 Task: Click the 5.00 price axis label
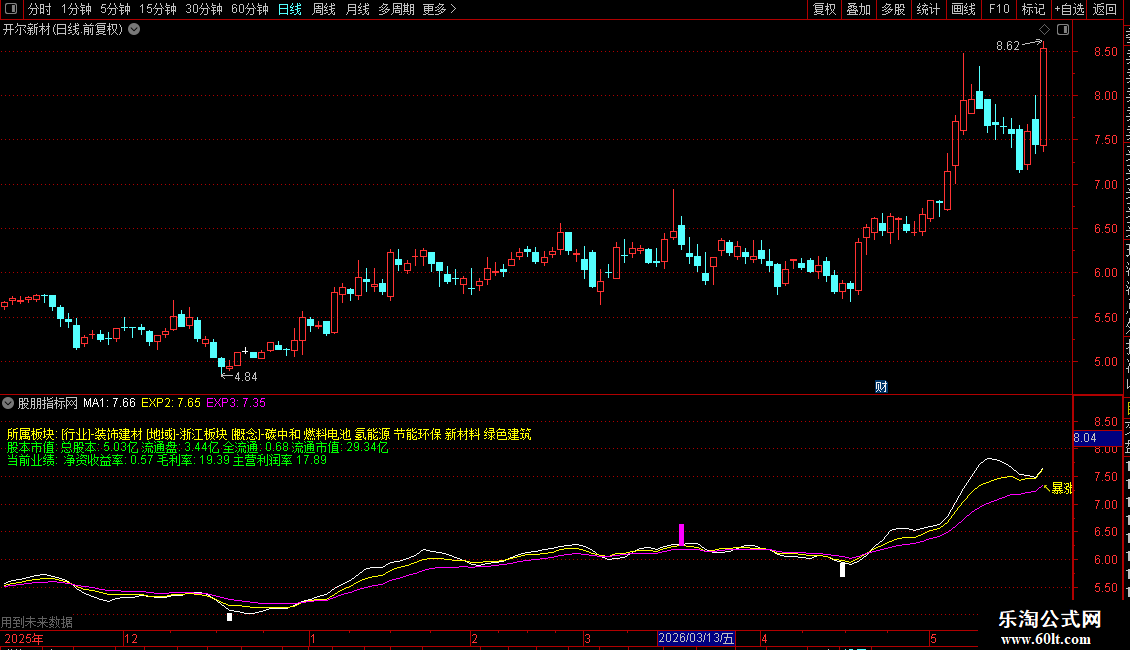click(1105, 362)
